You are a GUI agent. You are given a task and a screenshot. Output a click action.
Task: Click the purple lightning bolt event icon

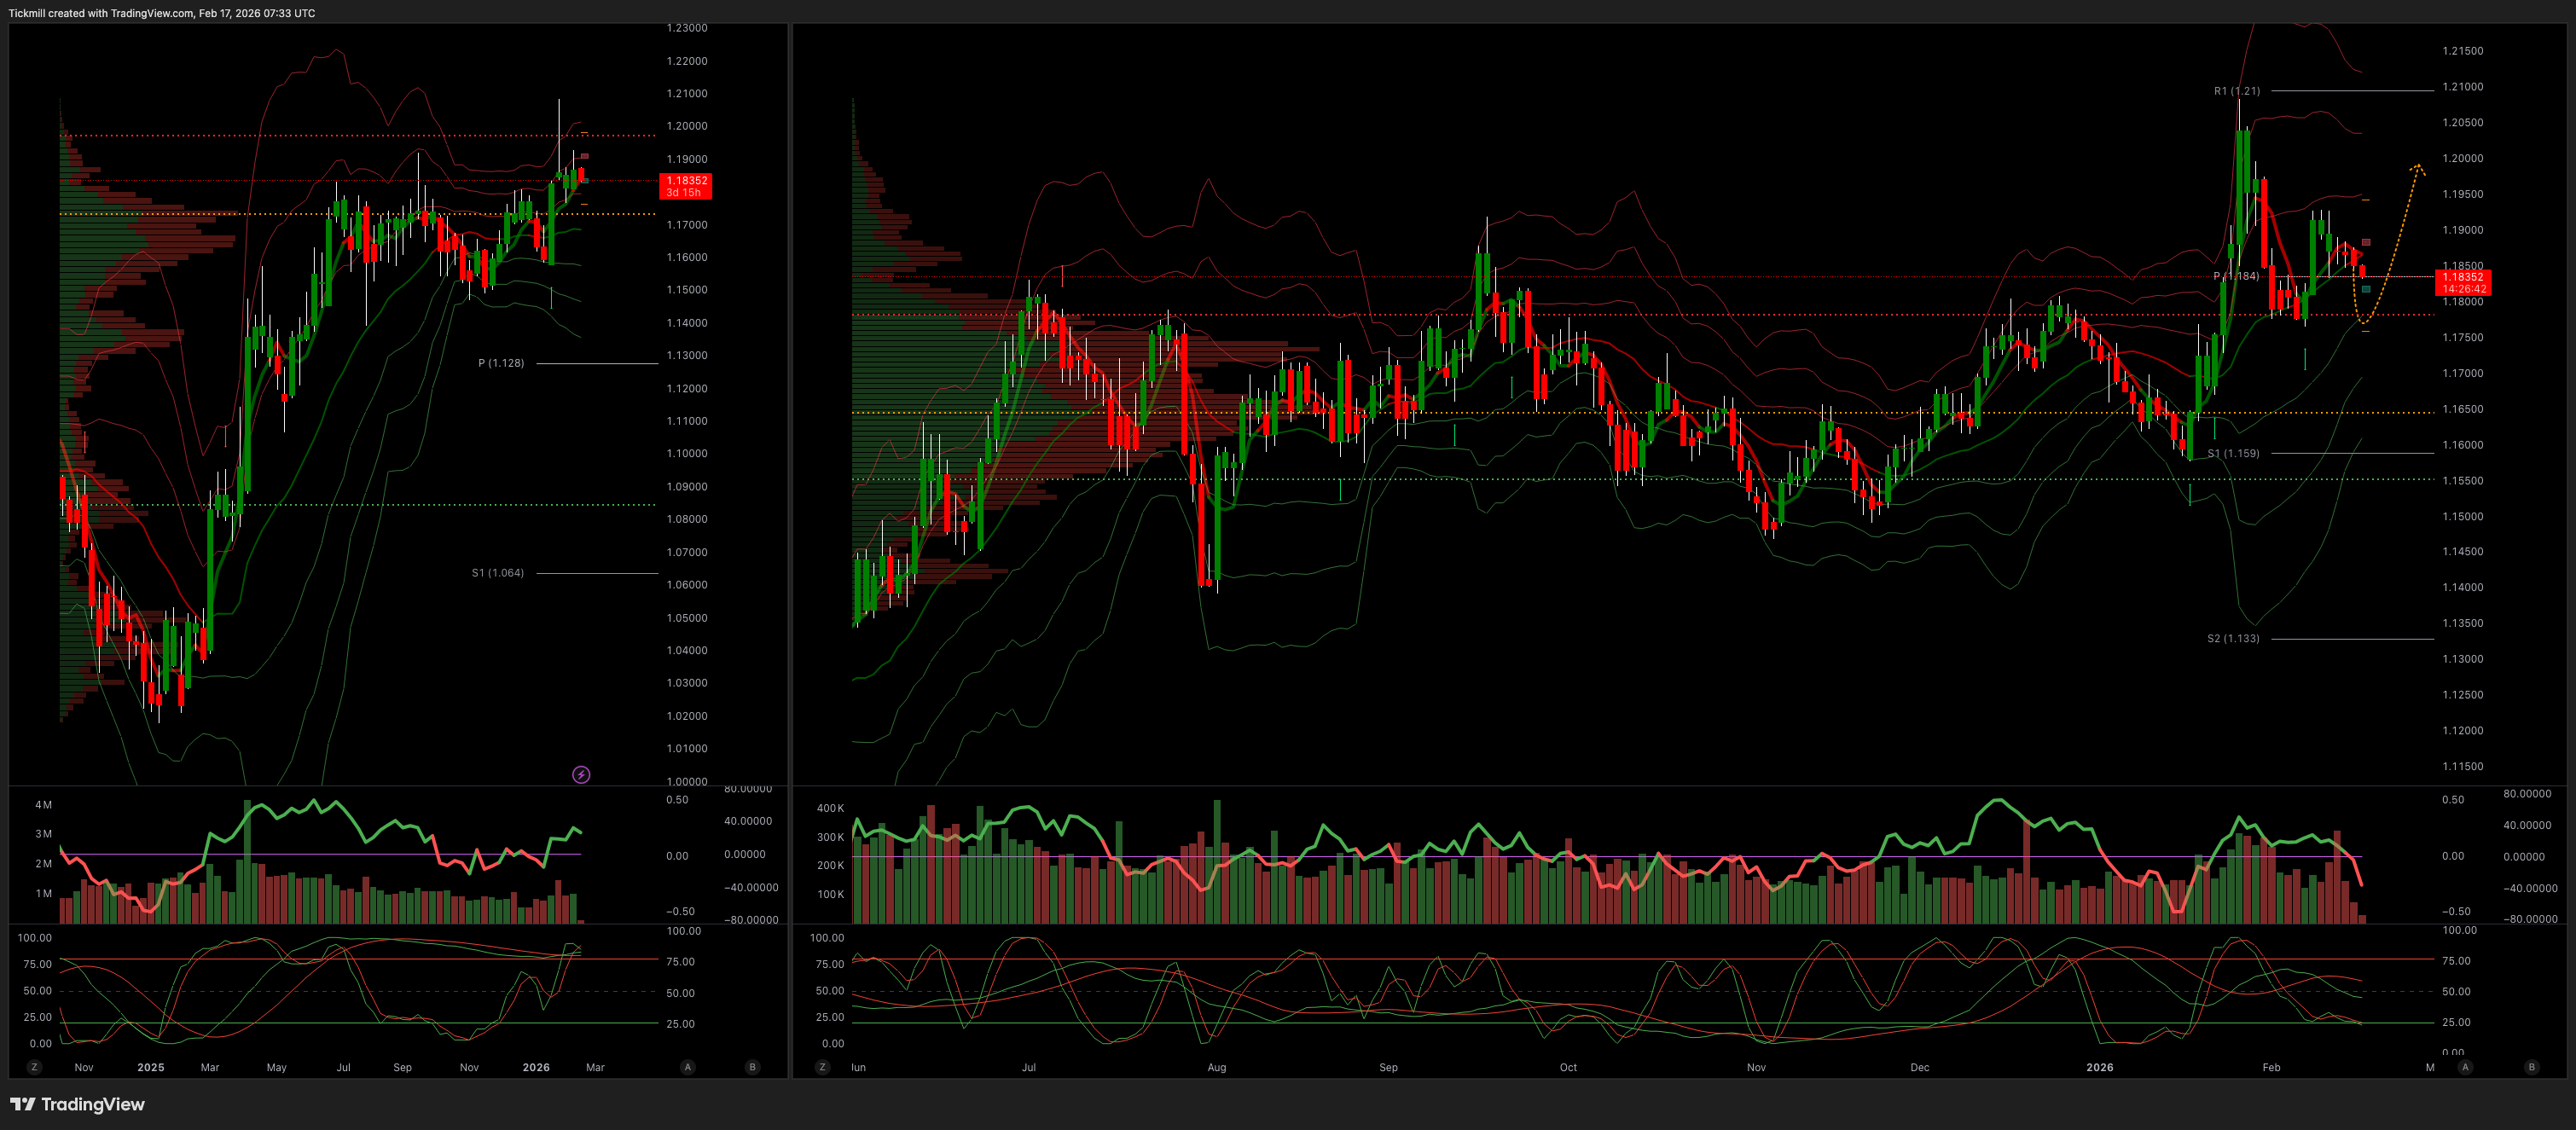[581, 774]
